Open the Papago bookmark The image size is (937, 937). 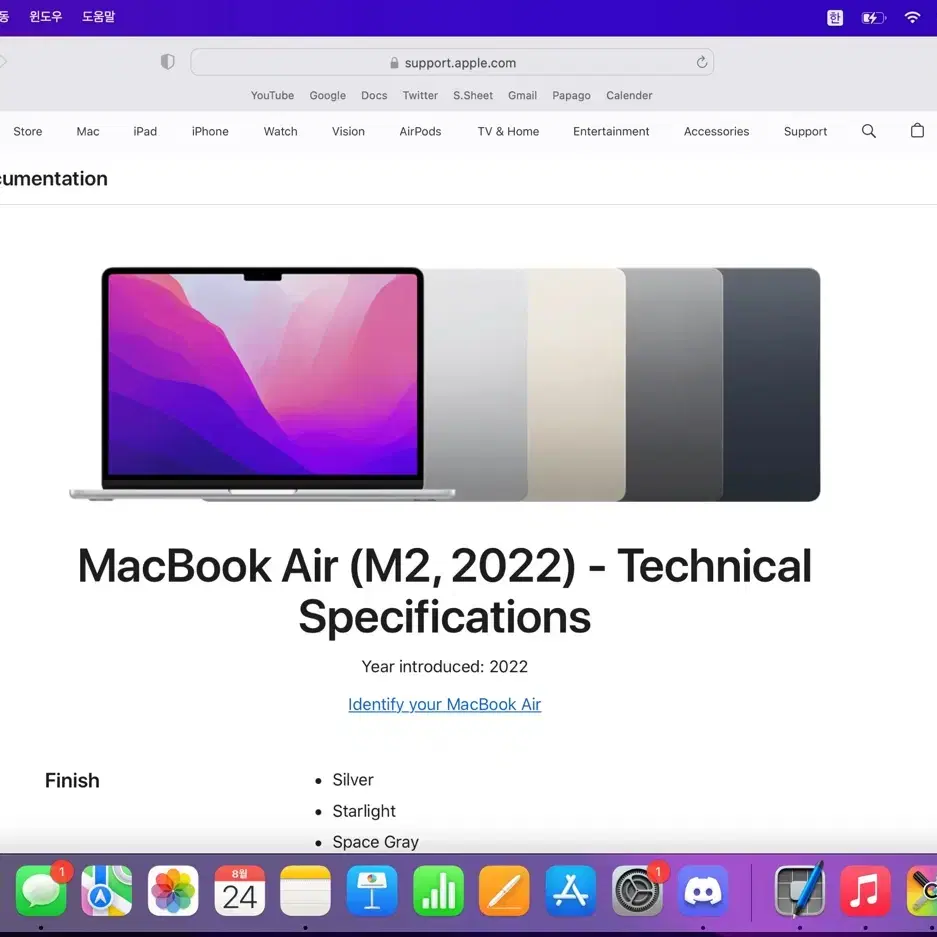[x=571, y=96]
